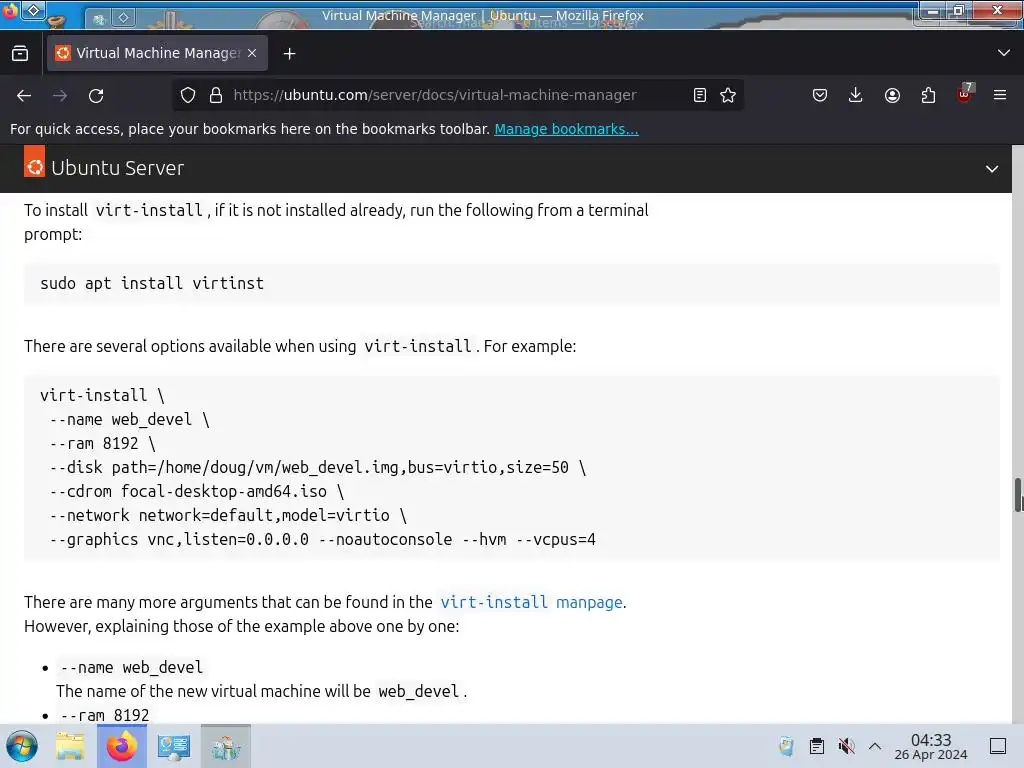Switch to Firefox in the taskbar
Image resolution: width=1024 pixels, height=768 pixels.
pos(121,746)
